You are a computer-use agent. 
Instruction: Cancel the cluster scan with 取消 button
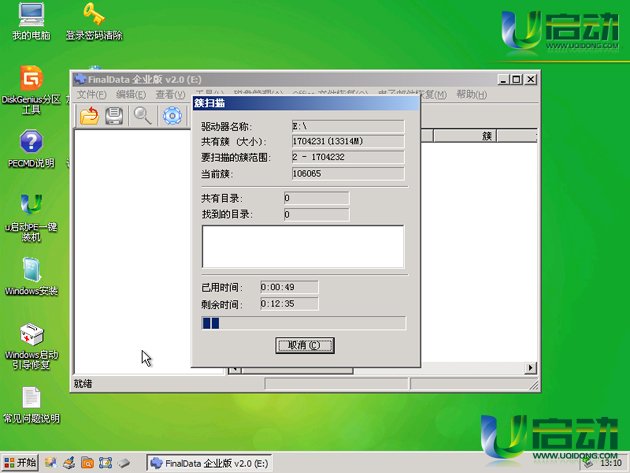pyautogui.click(x=304, y=345)
